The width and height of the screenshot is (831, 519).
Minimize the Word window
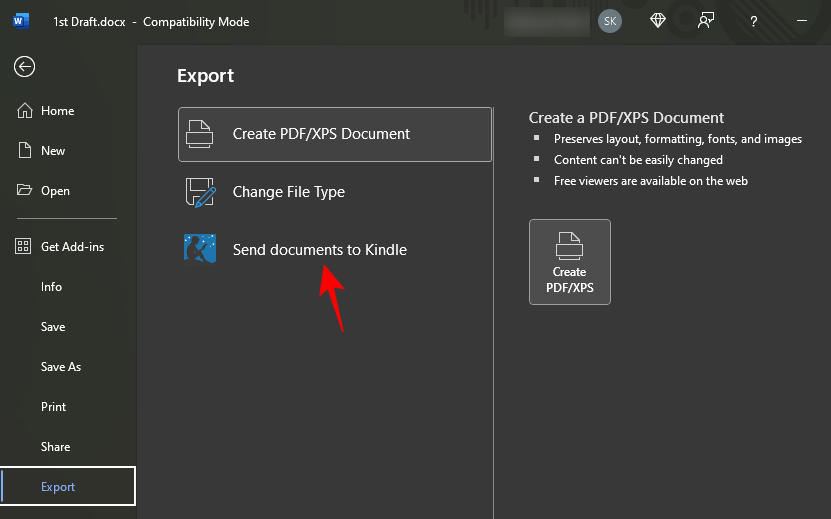802,21
